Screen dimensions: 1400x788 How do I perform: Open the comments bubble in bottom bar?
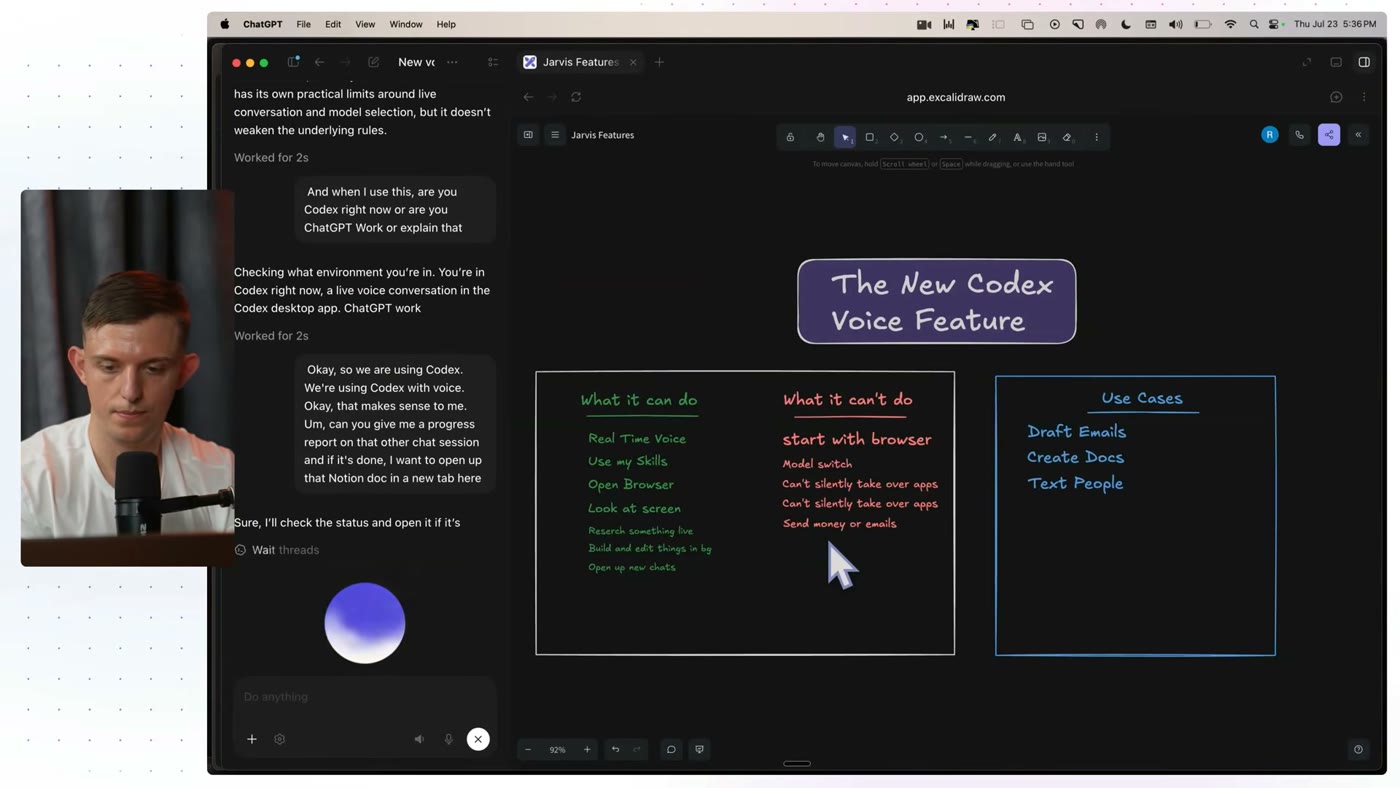tap(671, 749)
